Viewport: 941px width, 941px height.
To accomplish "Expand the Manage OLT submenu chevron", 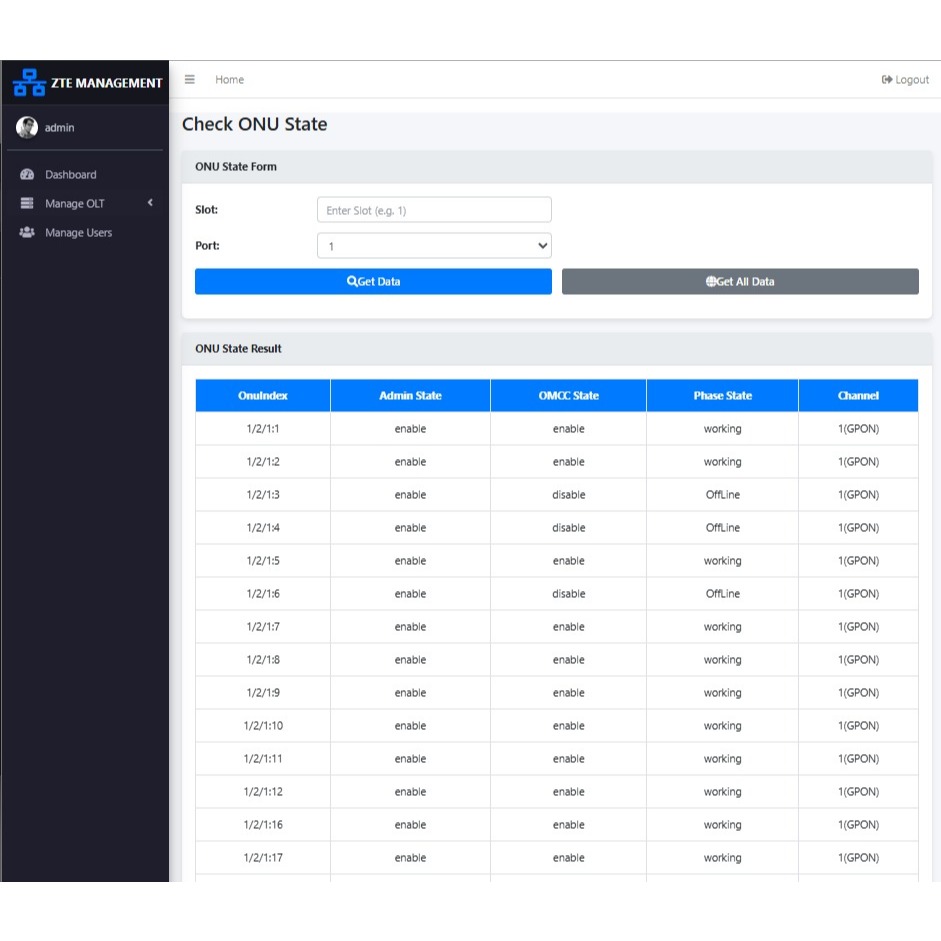I will [x=151, y=203].
